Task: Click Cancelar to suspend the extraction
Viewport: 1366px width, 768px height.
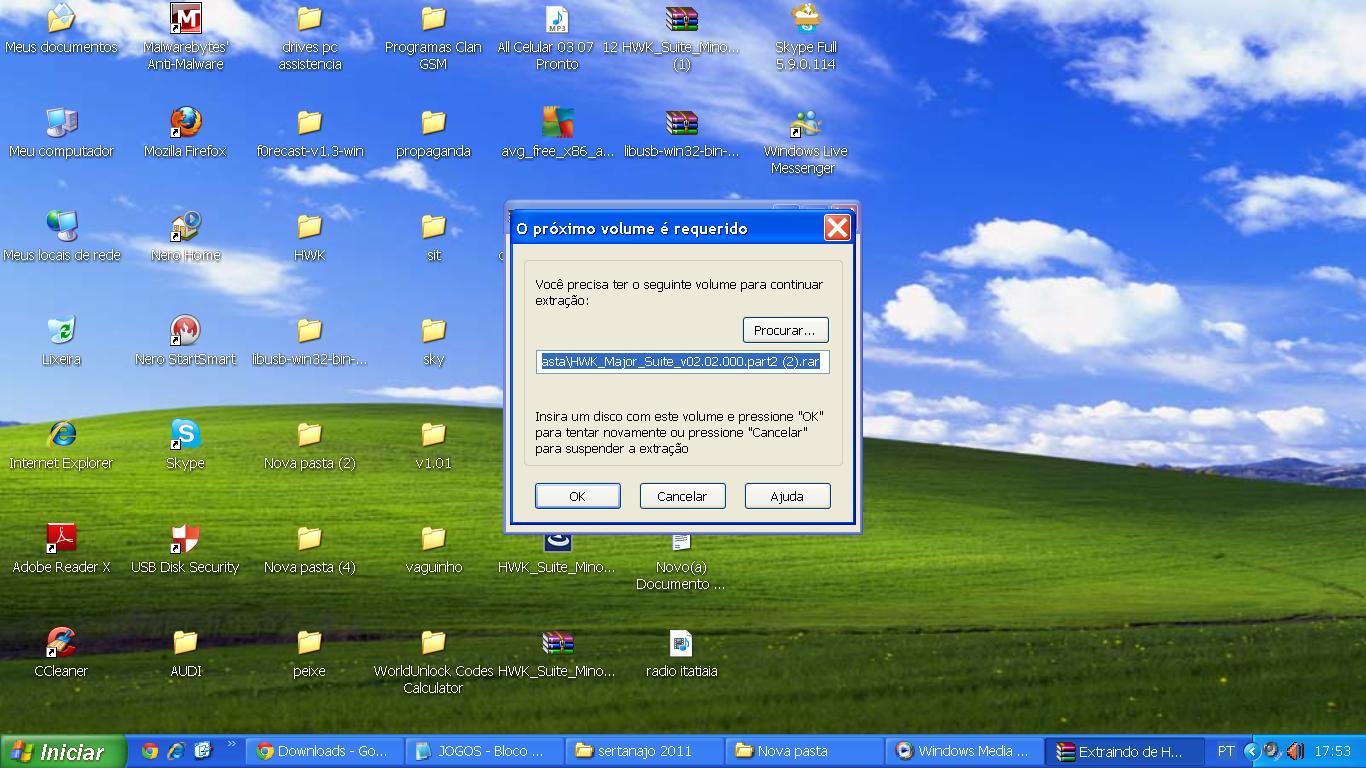Action: (x=682, y=496)
